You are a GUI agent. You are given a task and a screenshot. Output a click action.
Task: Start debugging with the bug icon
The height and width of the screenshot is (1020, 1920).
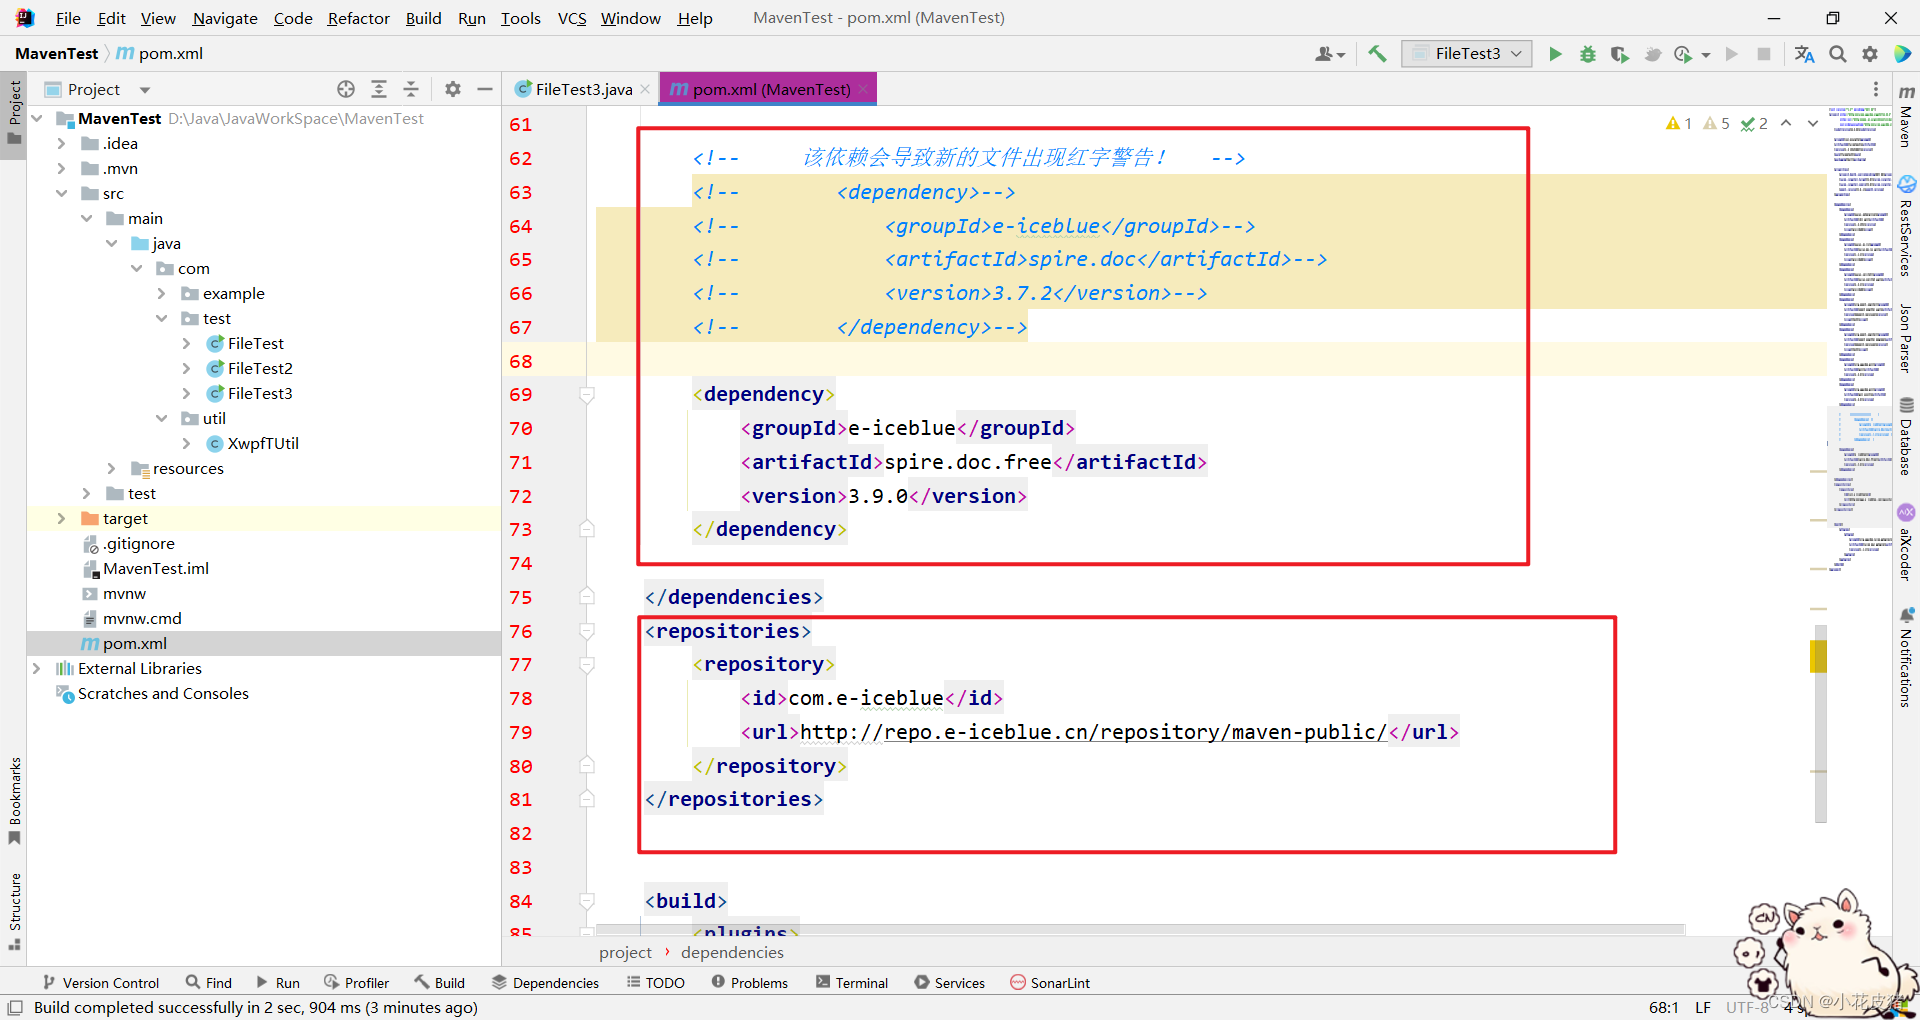(x=1587, y=54)
